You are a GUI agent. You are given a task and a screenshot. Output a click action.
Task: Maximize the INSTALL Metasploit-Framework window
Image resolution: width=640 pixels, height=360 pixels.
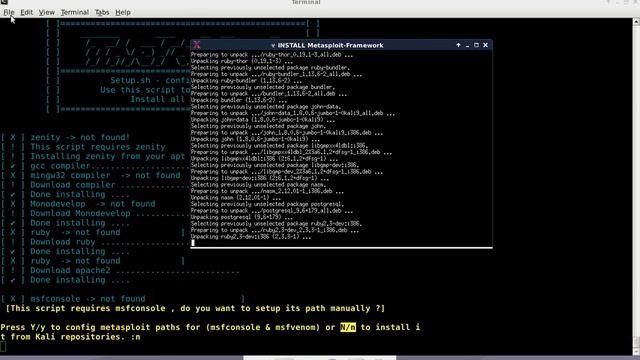pos(476,45)
